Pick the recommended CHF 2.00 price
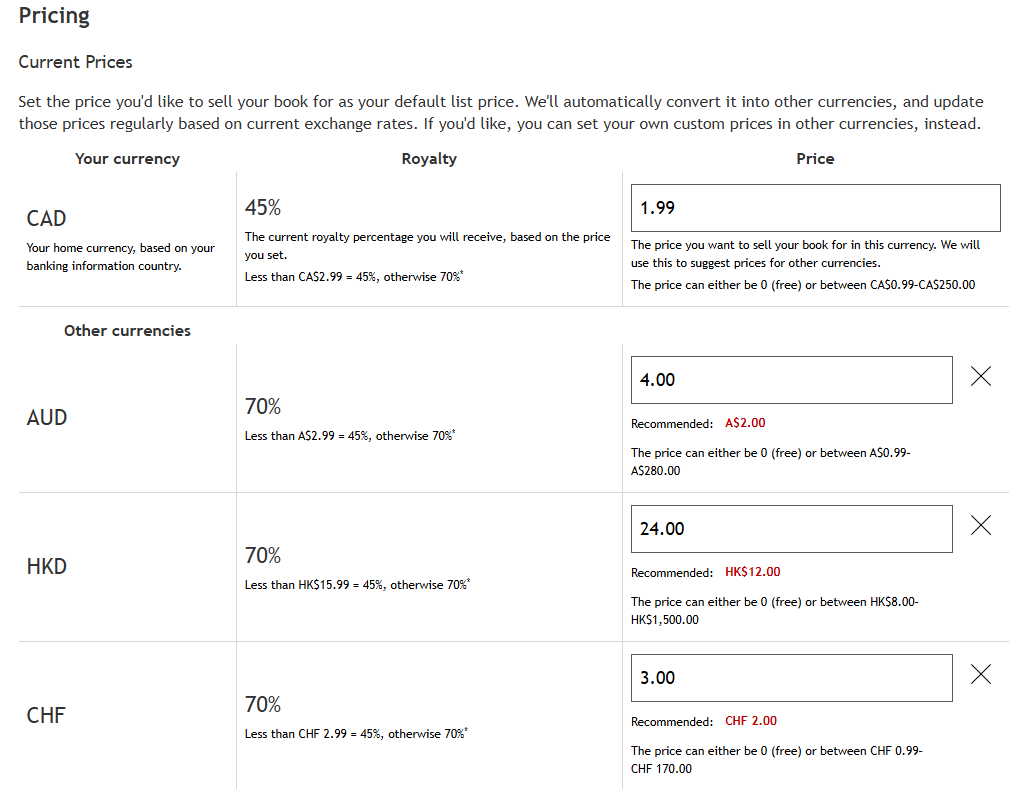 pyautogui.click(x=751, y=721)
